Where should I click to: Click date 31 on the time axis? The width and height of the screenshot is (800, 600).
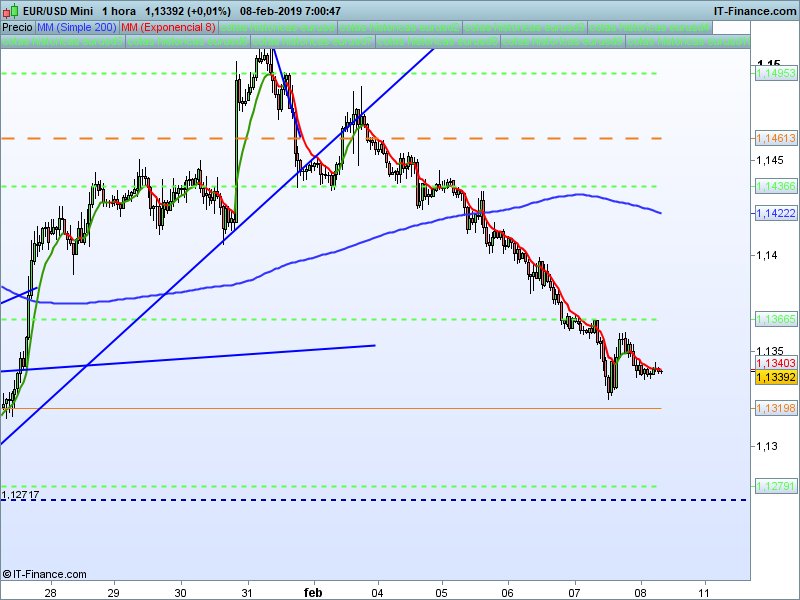pyautogui.click(x=247, y=591)
